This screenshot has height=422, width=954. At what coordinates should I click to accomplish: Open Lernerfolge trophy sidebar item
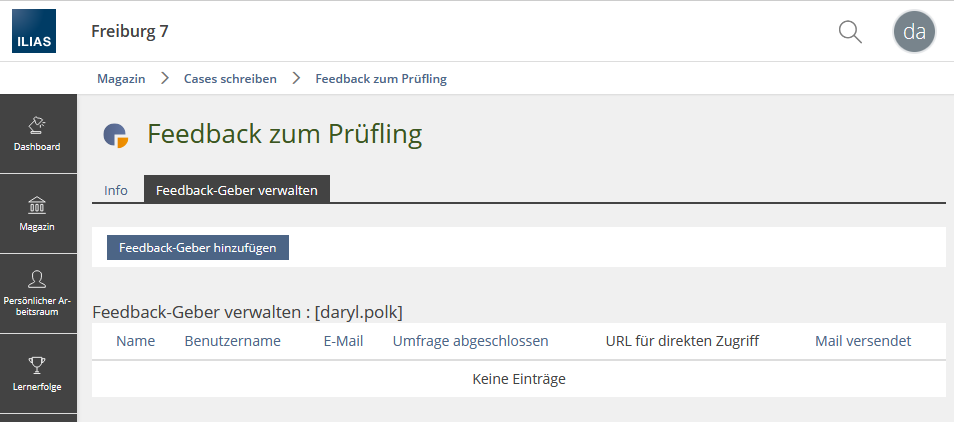tap(37, 372)
